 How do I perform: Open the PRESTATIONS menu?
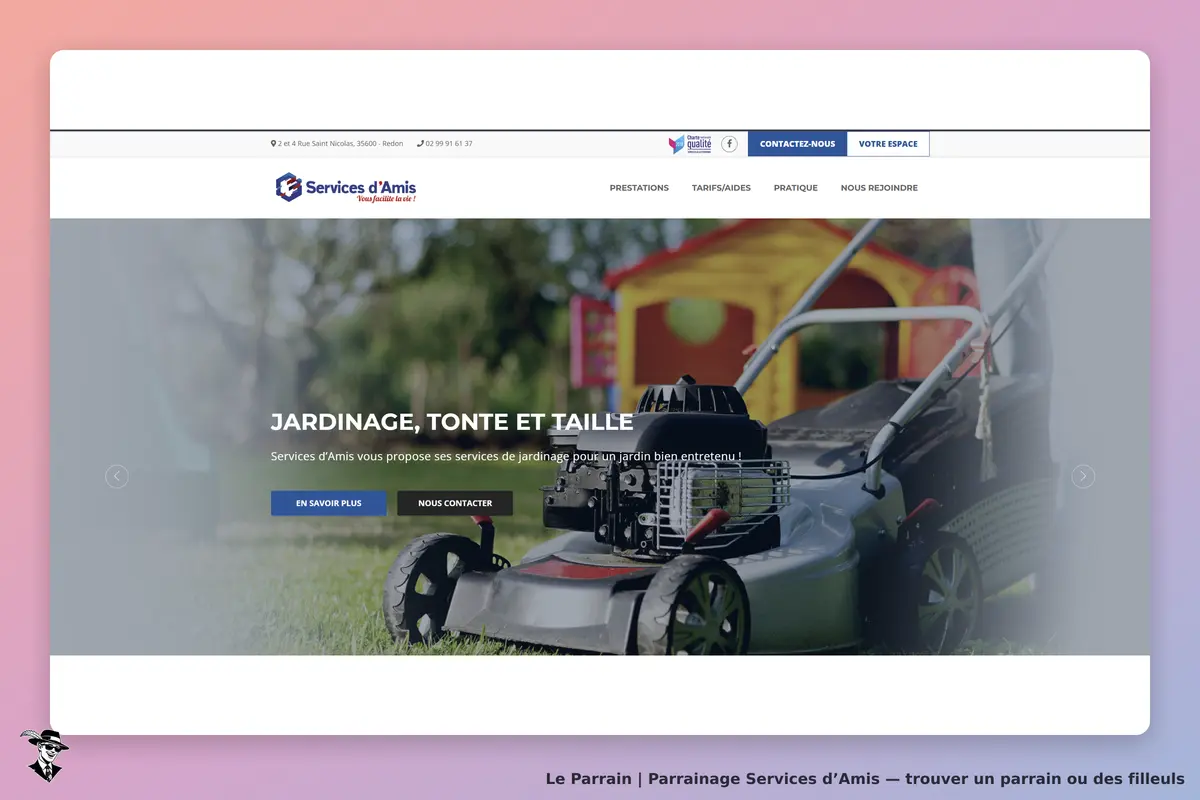[x=639, y=188]
